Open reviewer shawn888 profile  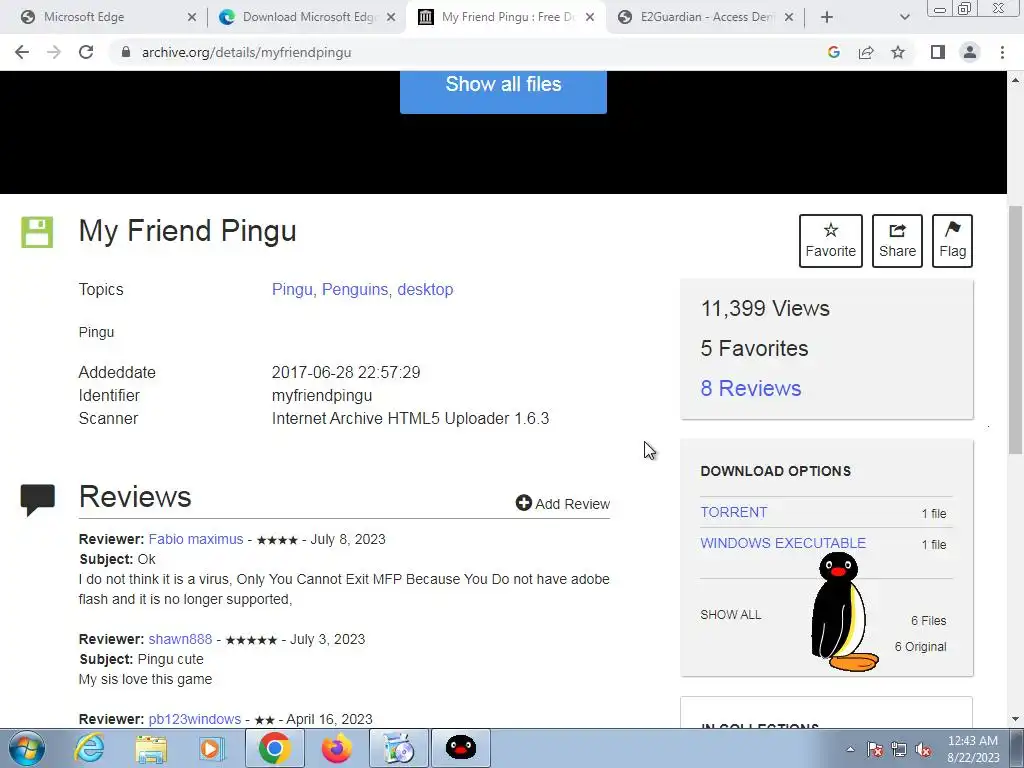point(180,639)
